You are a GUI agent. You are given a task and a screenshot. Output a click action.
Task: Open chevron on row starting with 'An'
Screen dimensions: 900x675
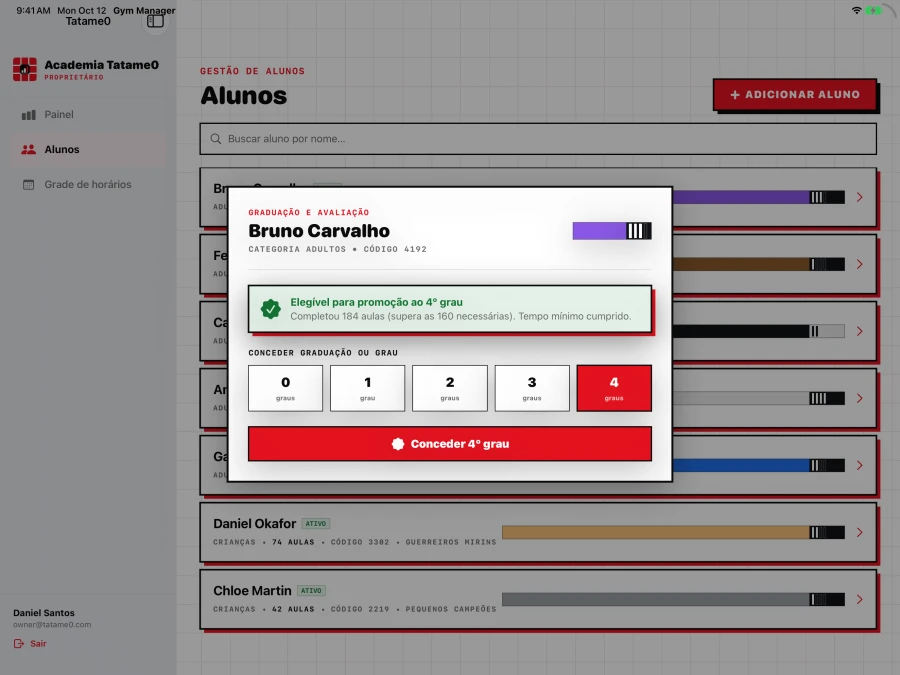point(860,398)
